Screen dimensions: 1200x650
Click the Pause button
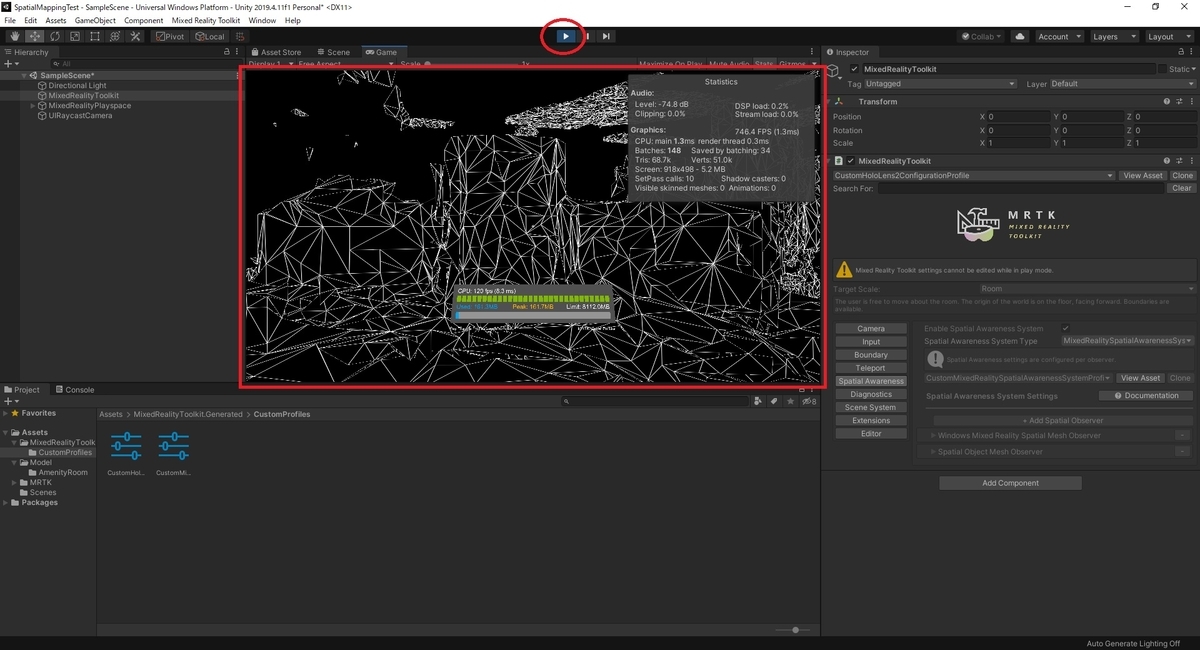click(587, 37)
